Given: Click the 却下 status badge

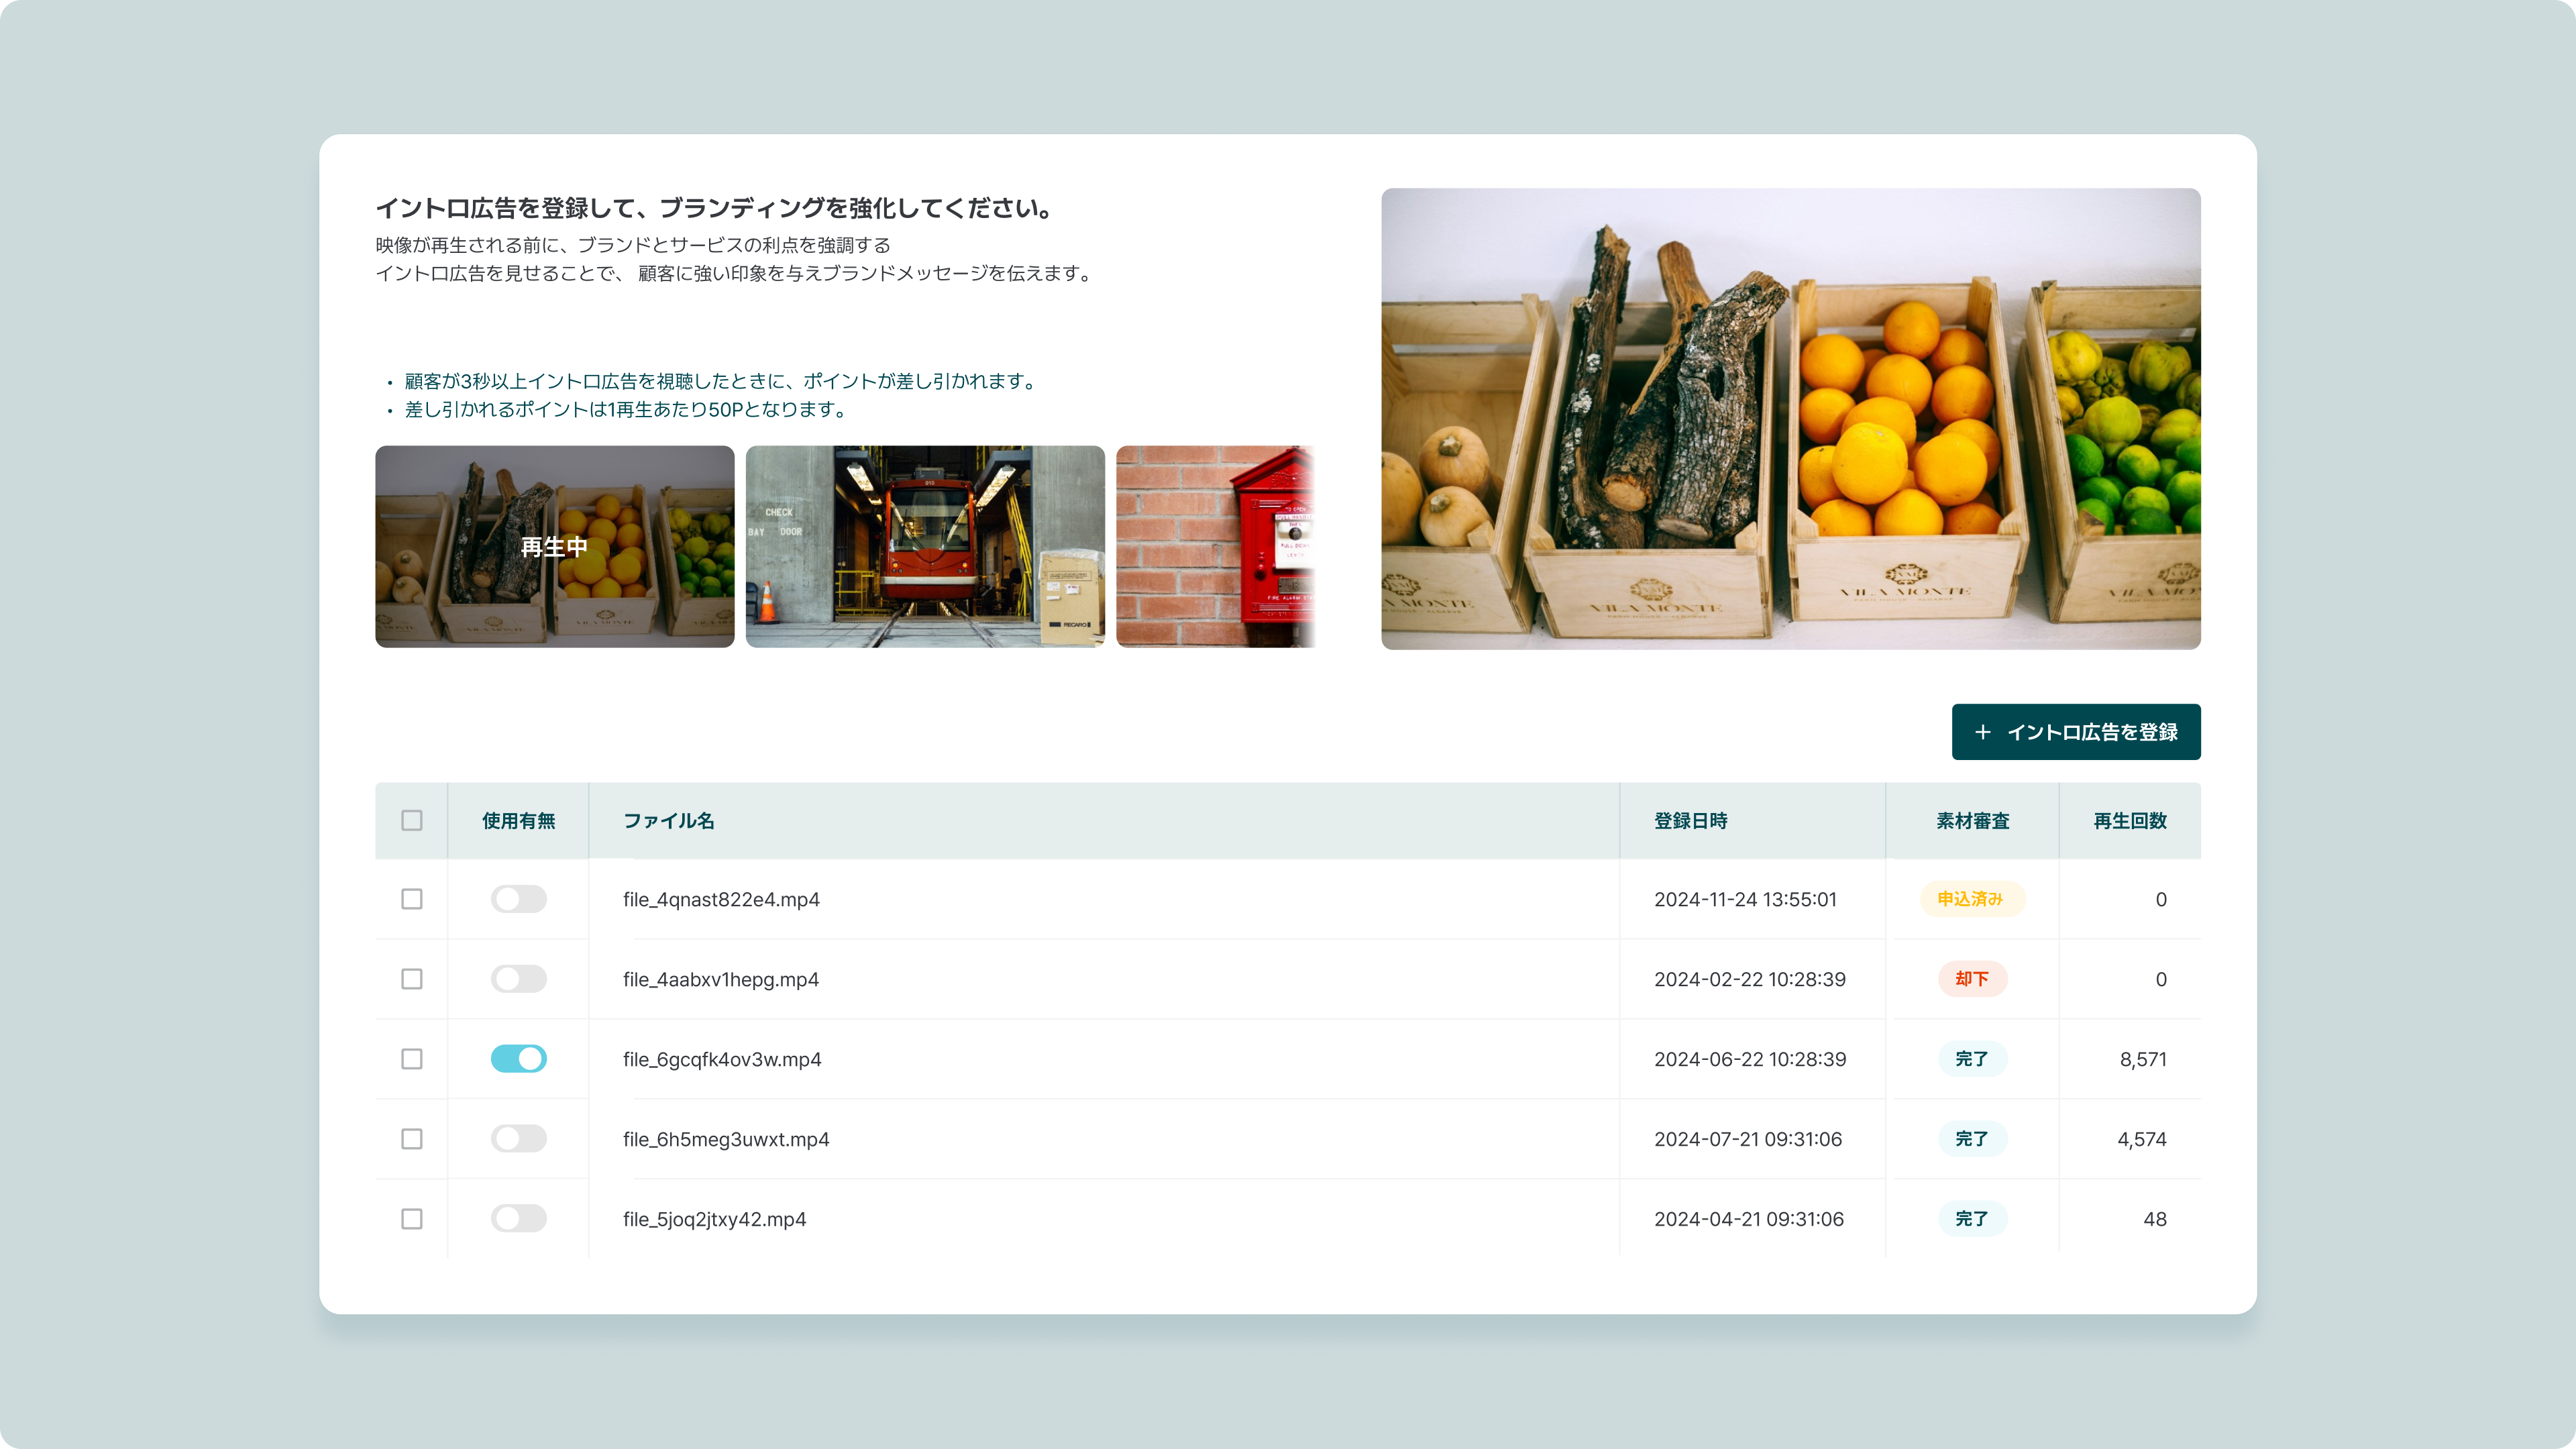Looking at the screenshot, I should 1971,979.
